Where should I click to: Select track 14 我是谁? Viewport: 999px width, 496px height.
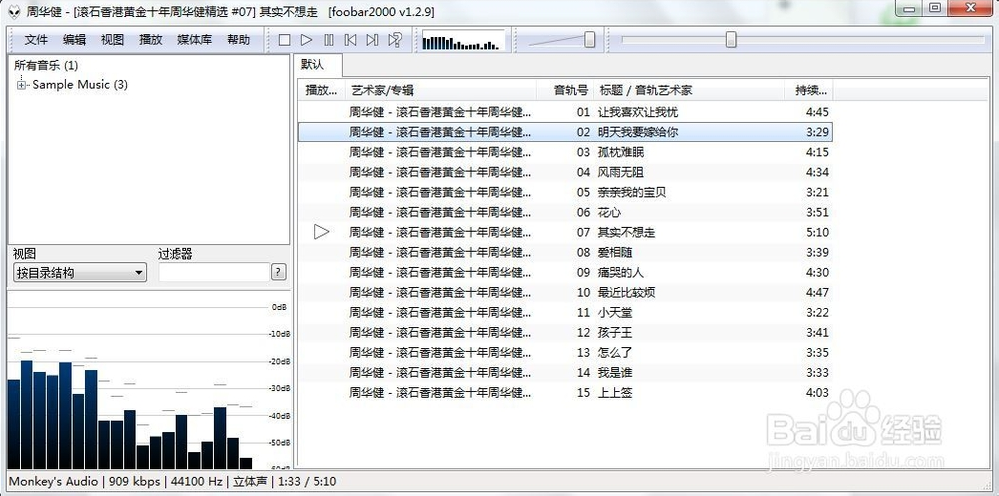pos(566,372)
